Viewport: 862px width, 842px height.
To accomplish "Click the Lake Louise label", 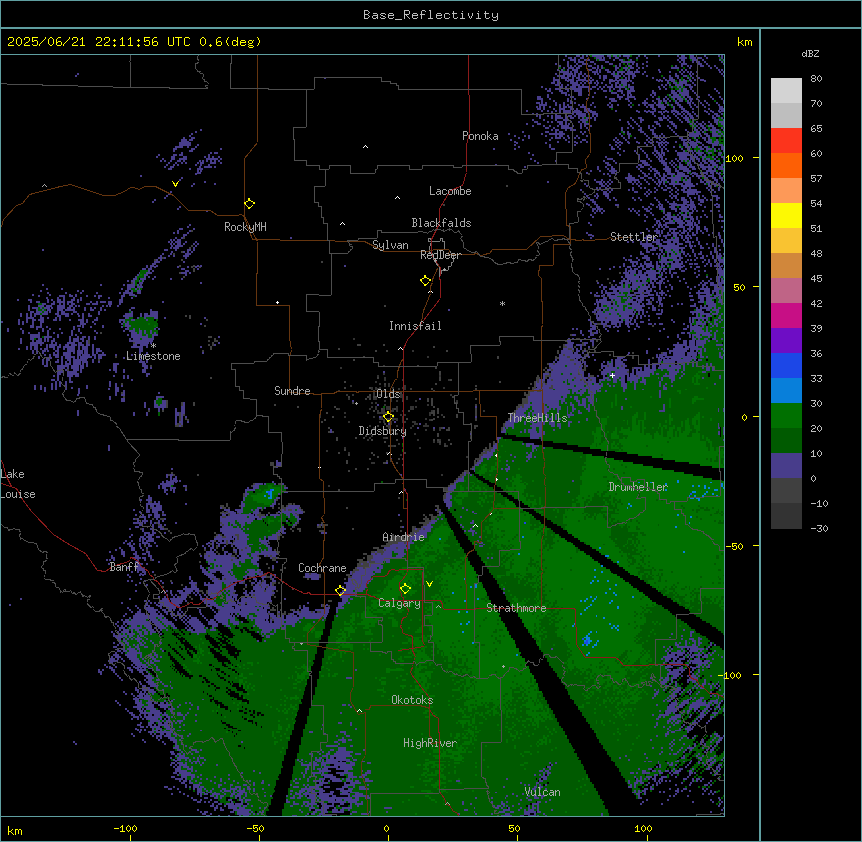I will pos(18,484).
